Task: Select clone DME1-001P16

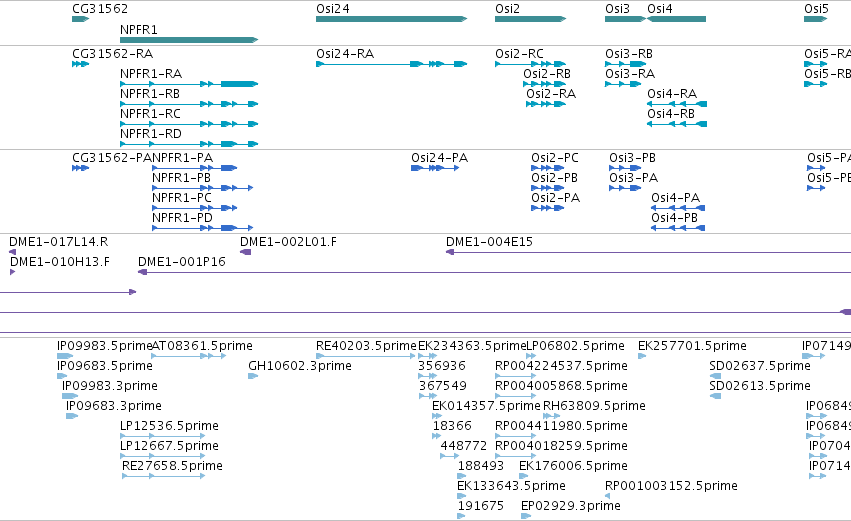Action: 182,262
